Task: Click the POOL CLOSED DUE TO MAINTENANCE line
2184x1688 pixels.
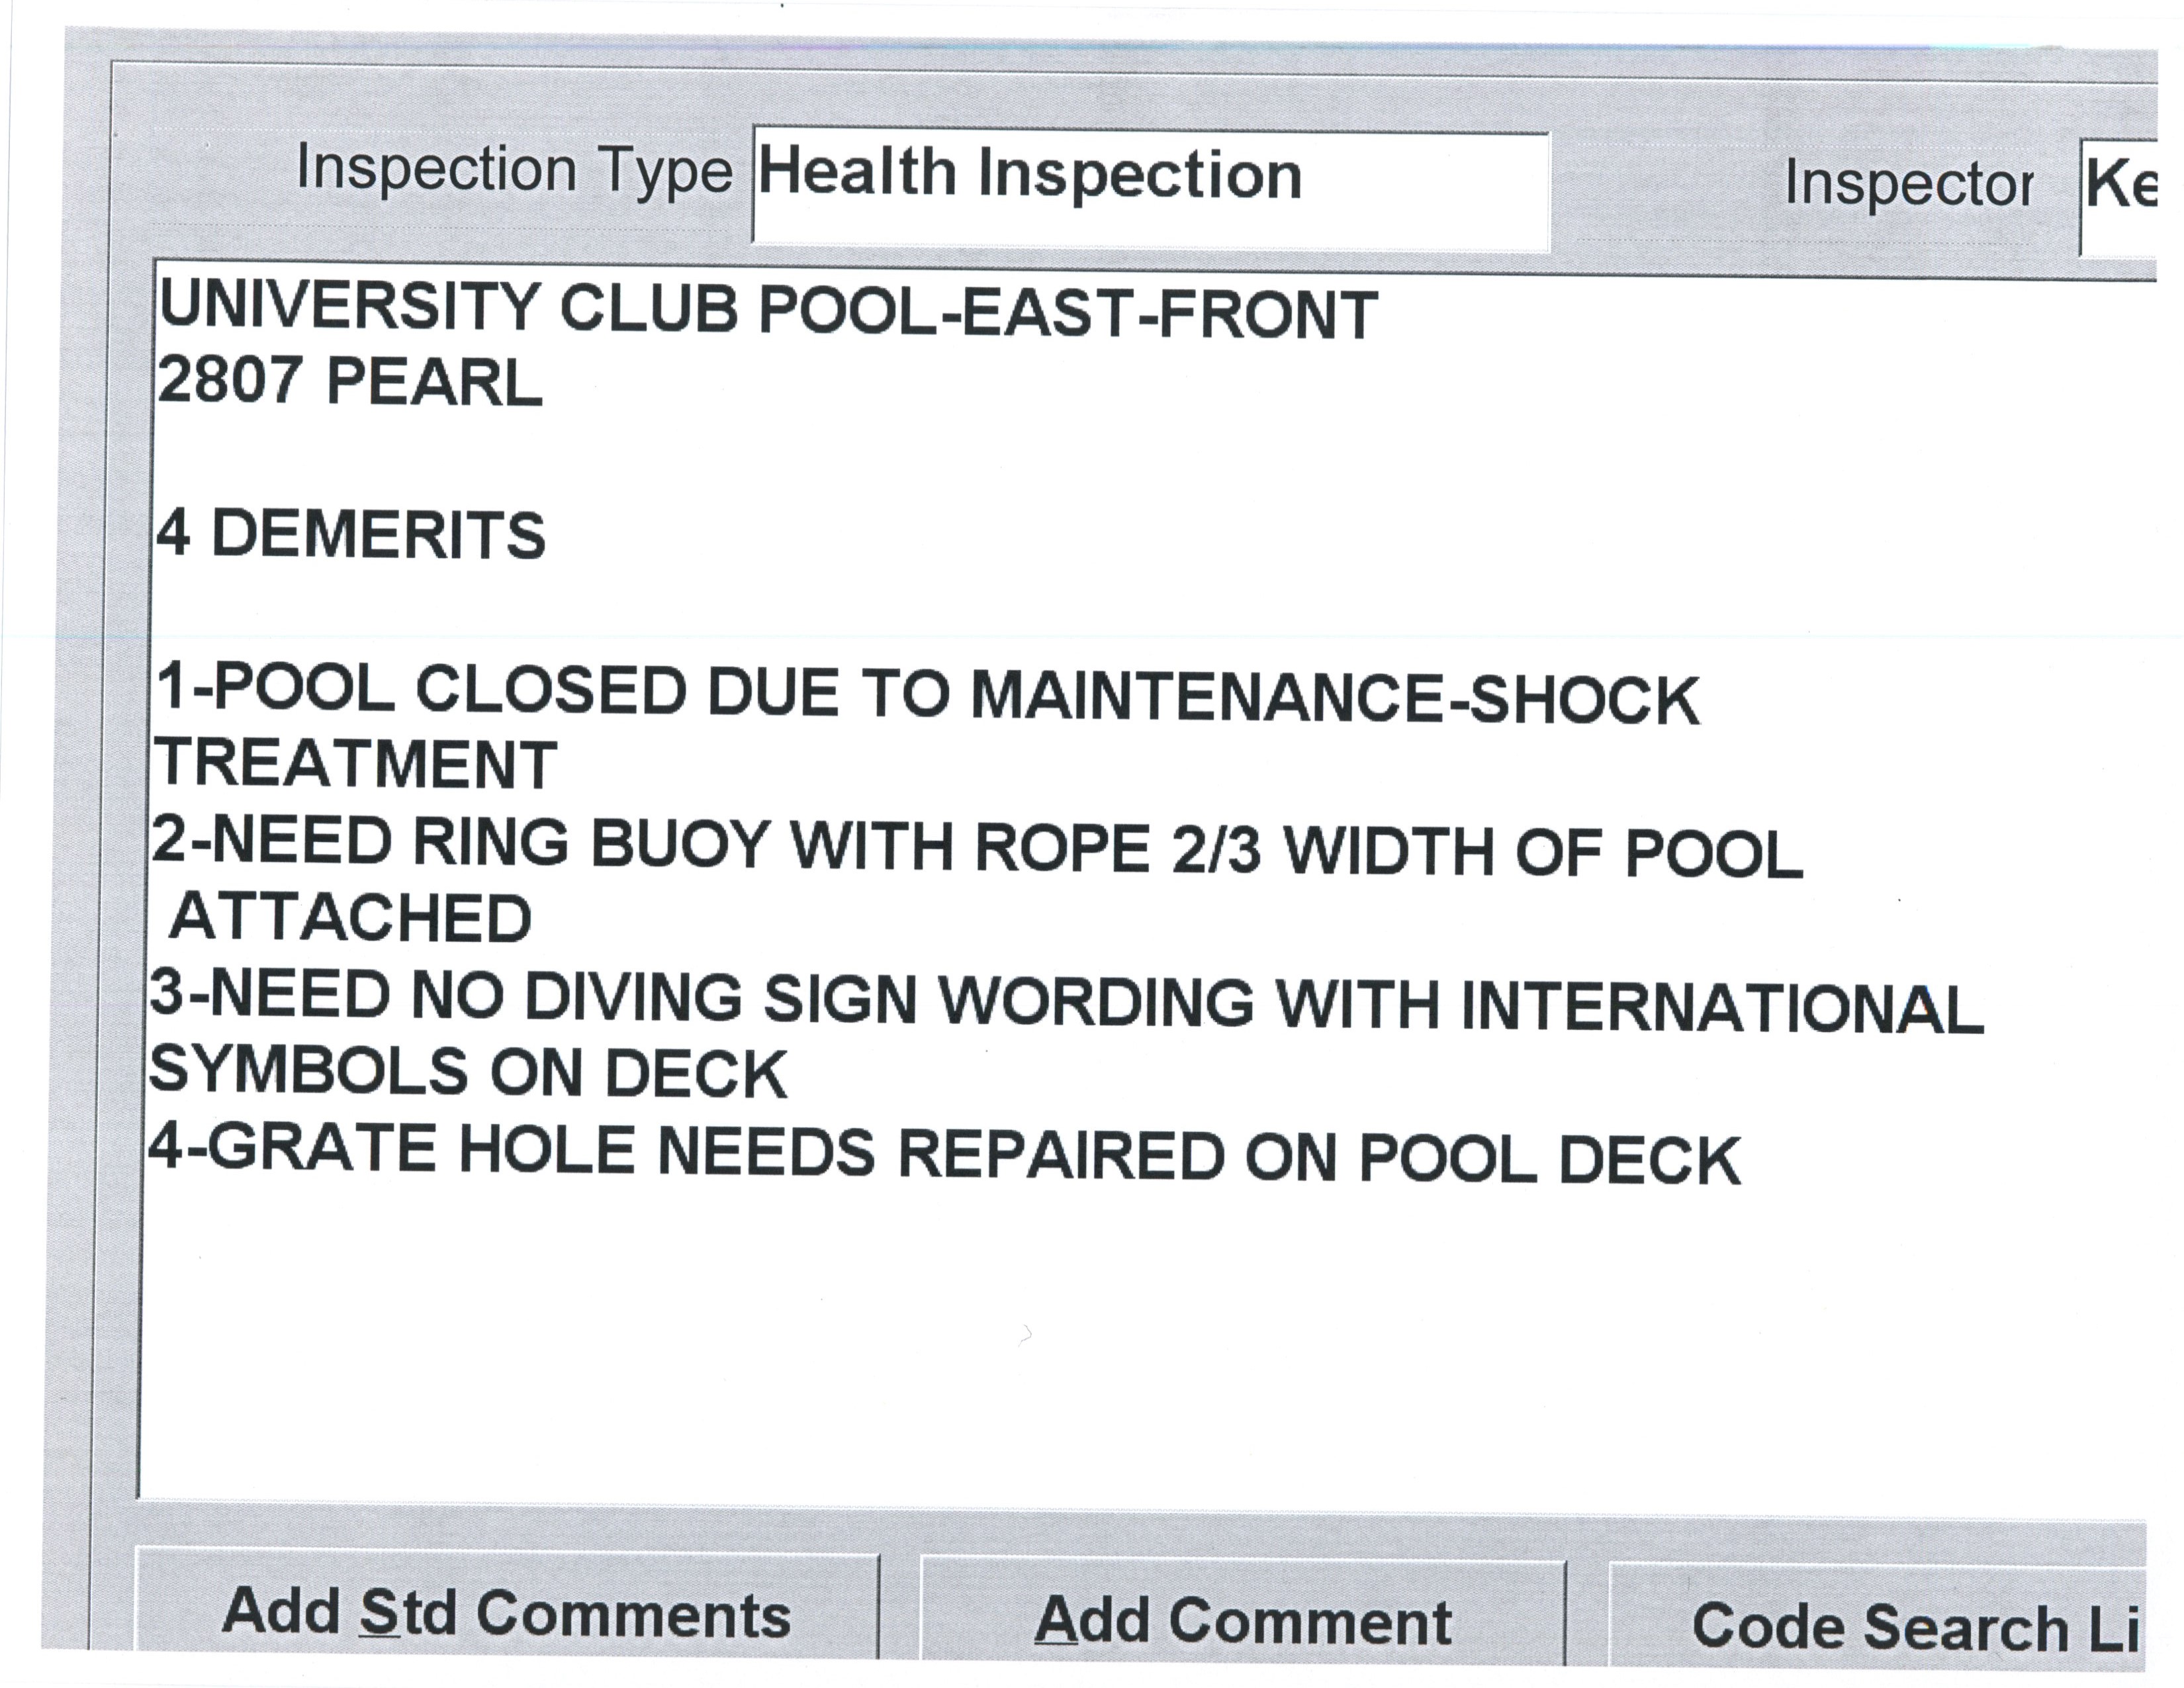Action: click(926, 694)
